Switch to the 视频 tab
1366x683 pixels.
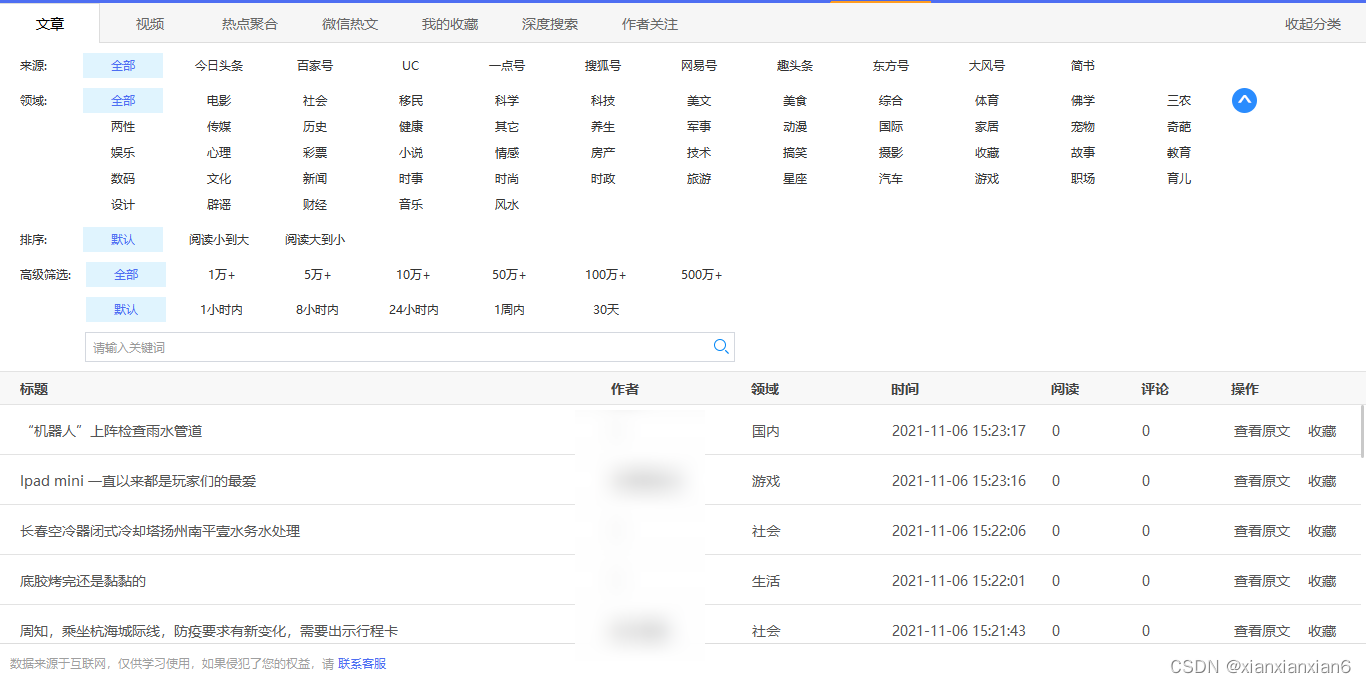click(x=150, y=24)
